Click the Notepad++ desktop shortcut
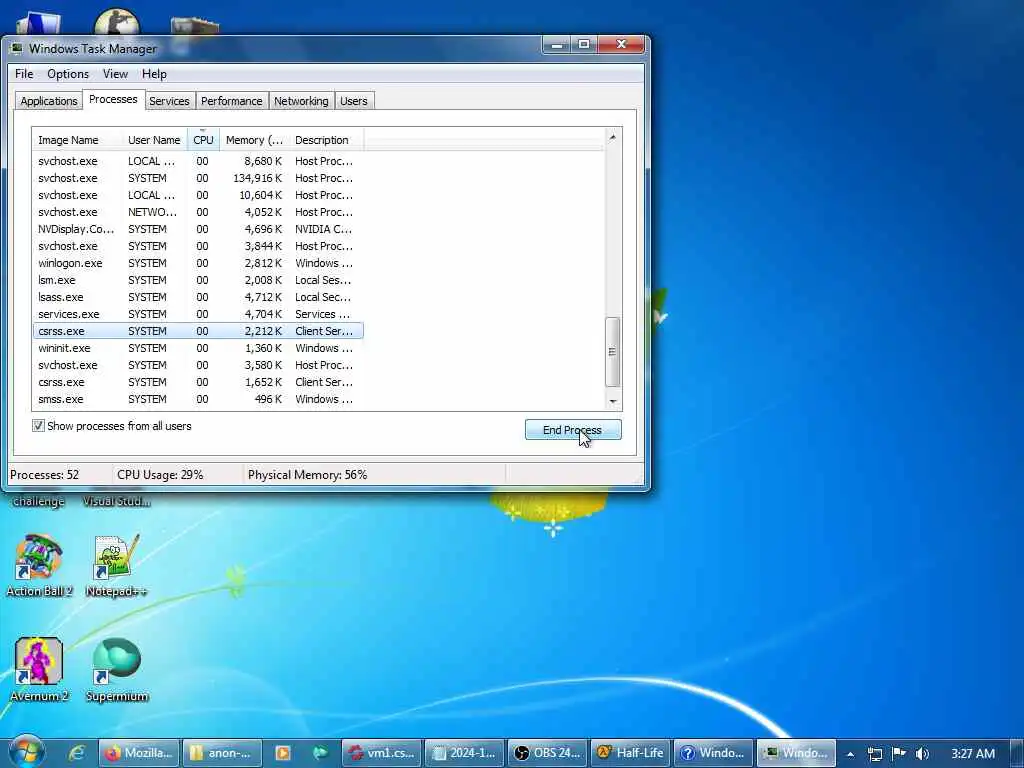1024x768 pixels. point(116,566)
